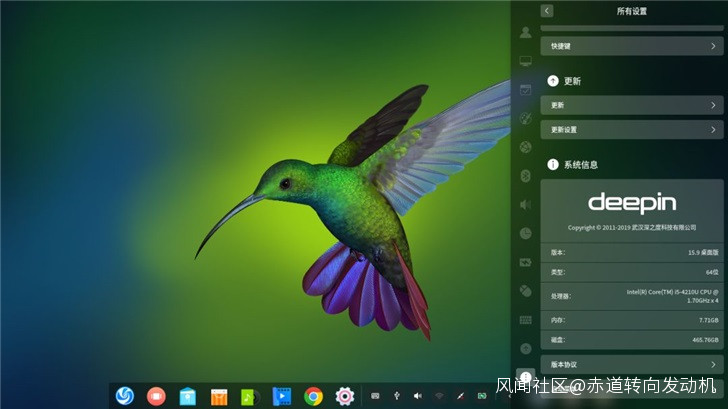Open the orange App Store dock icon
This screenshot has height=409, width=728.
point(219,397)
